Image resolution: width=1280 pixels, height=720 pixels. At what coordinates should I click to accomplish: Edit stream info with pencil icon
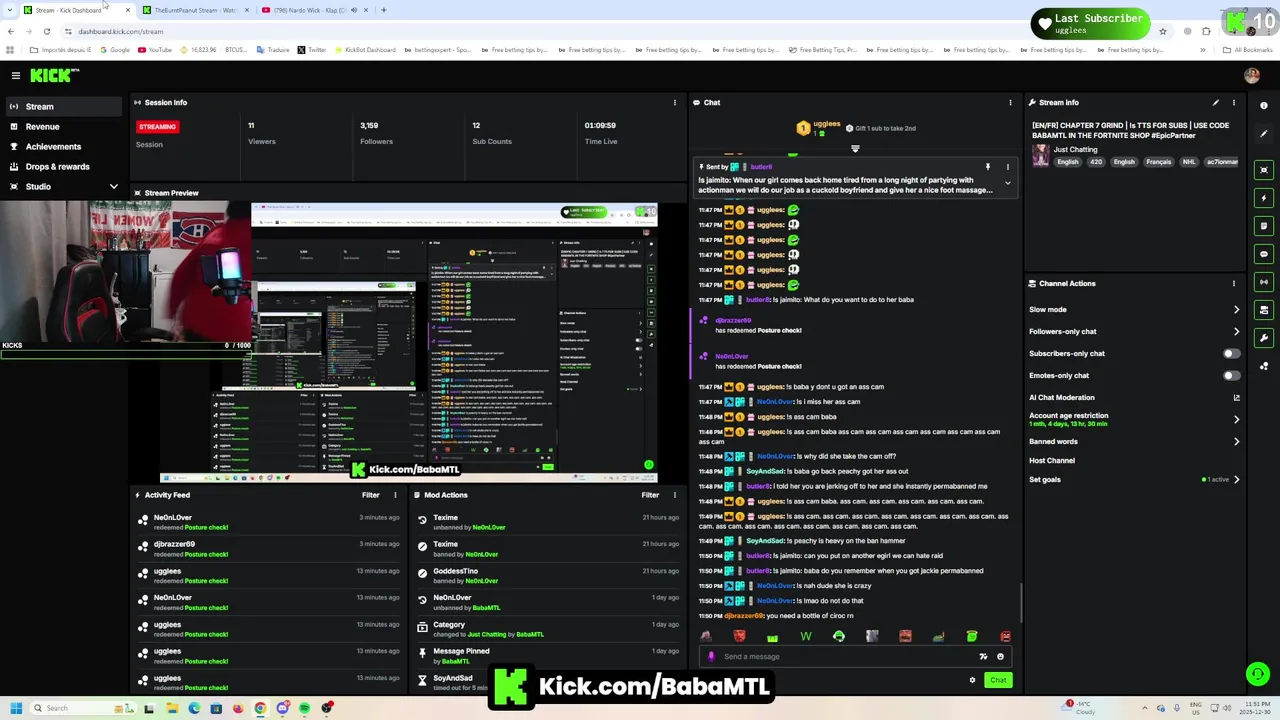1216,102
